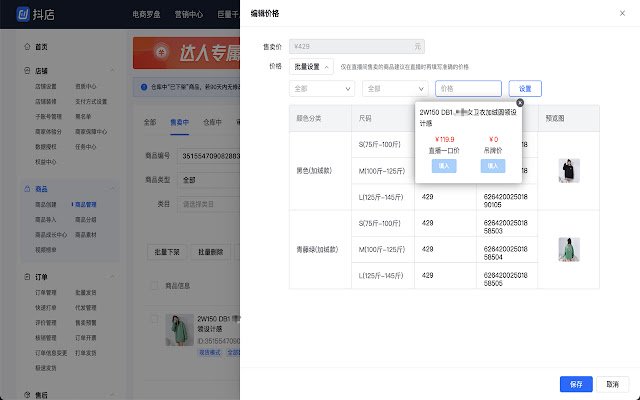Open 订单开票 in the sidebar

85,338
